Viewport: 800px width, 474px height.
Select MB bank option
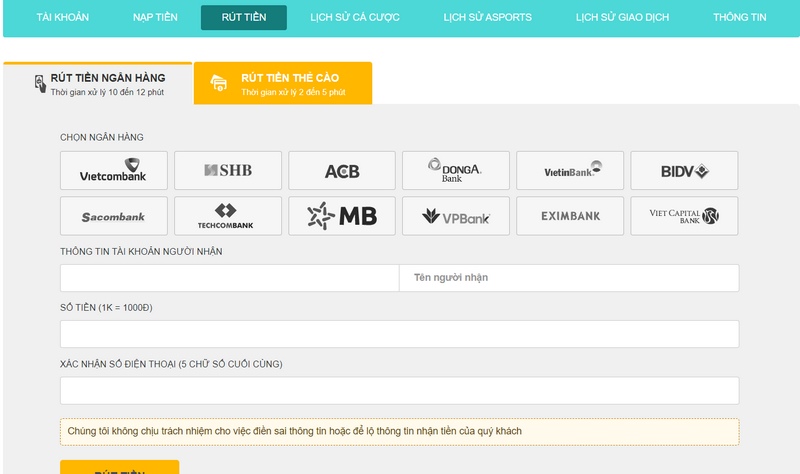click(342, 216)
